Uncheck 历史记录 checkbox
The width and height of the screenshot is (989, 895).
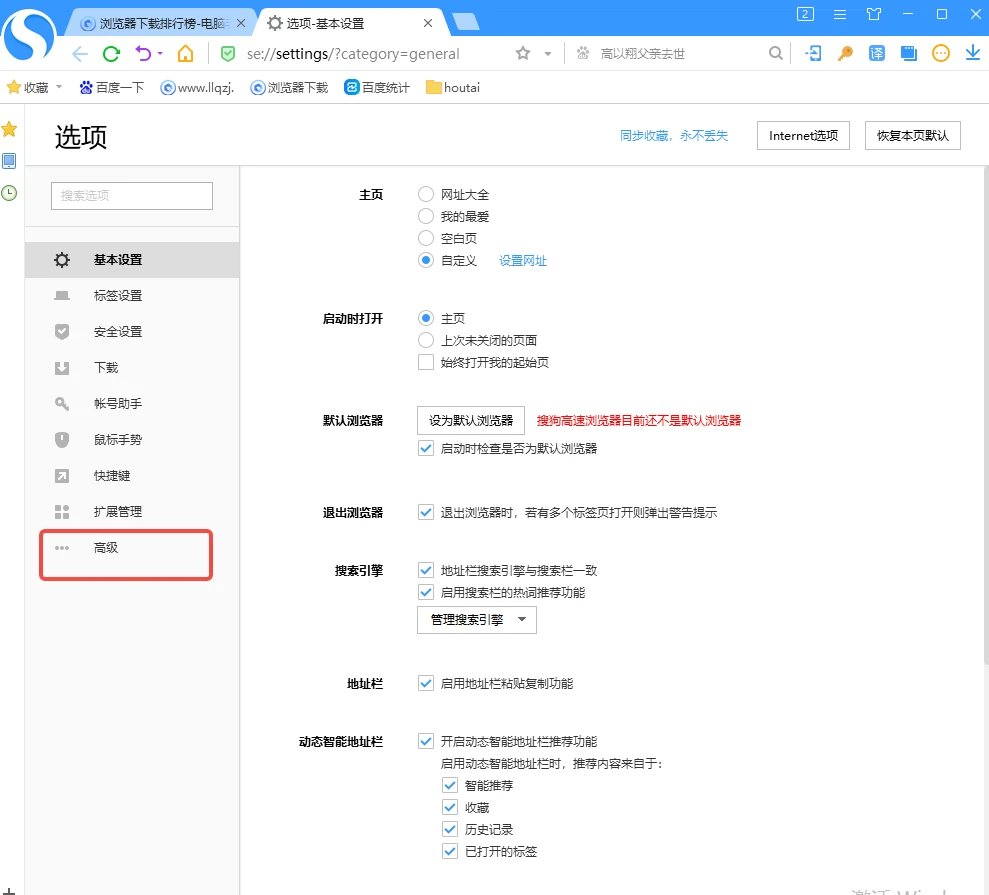point(450,830)
